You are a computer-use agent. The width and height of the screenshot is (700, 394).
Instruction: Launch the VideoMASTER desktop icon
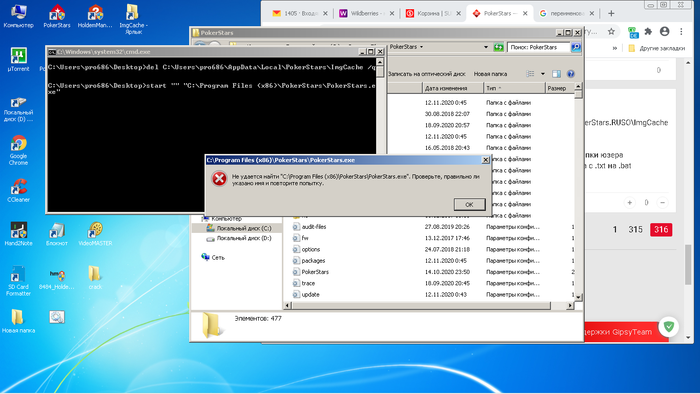(x=95, y=234)
